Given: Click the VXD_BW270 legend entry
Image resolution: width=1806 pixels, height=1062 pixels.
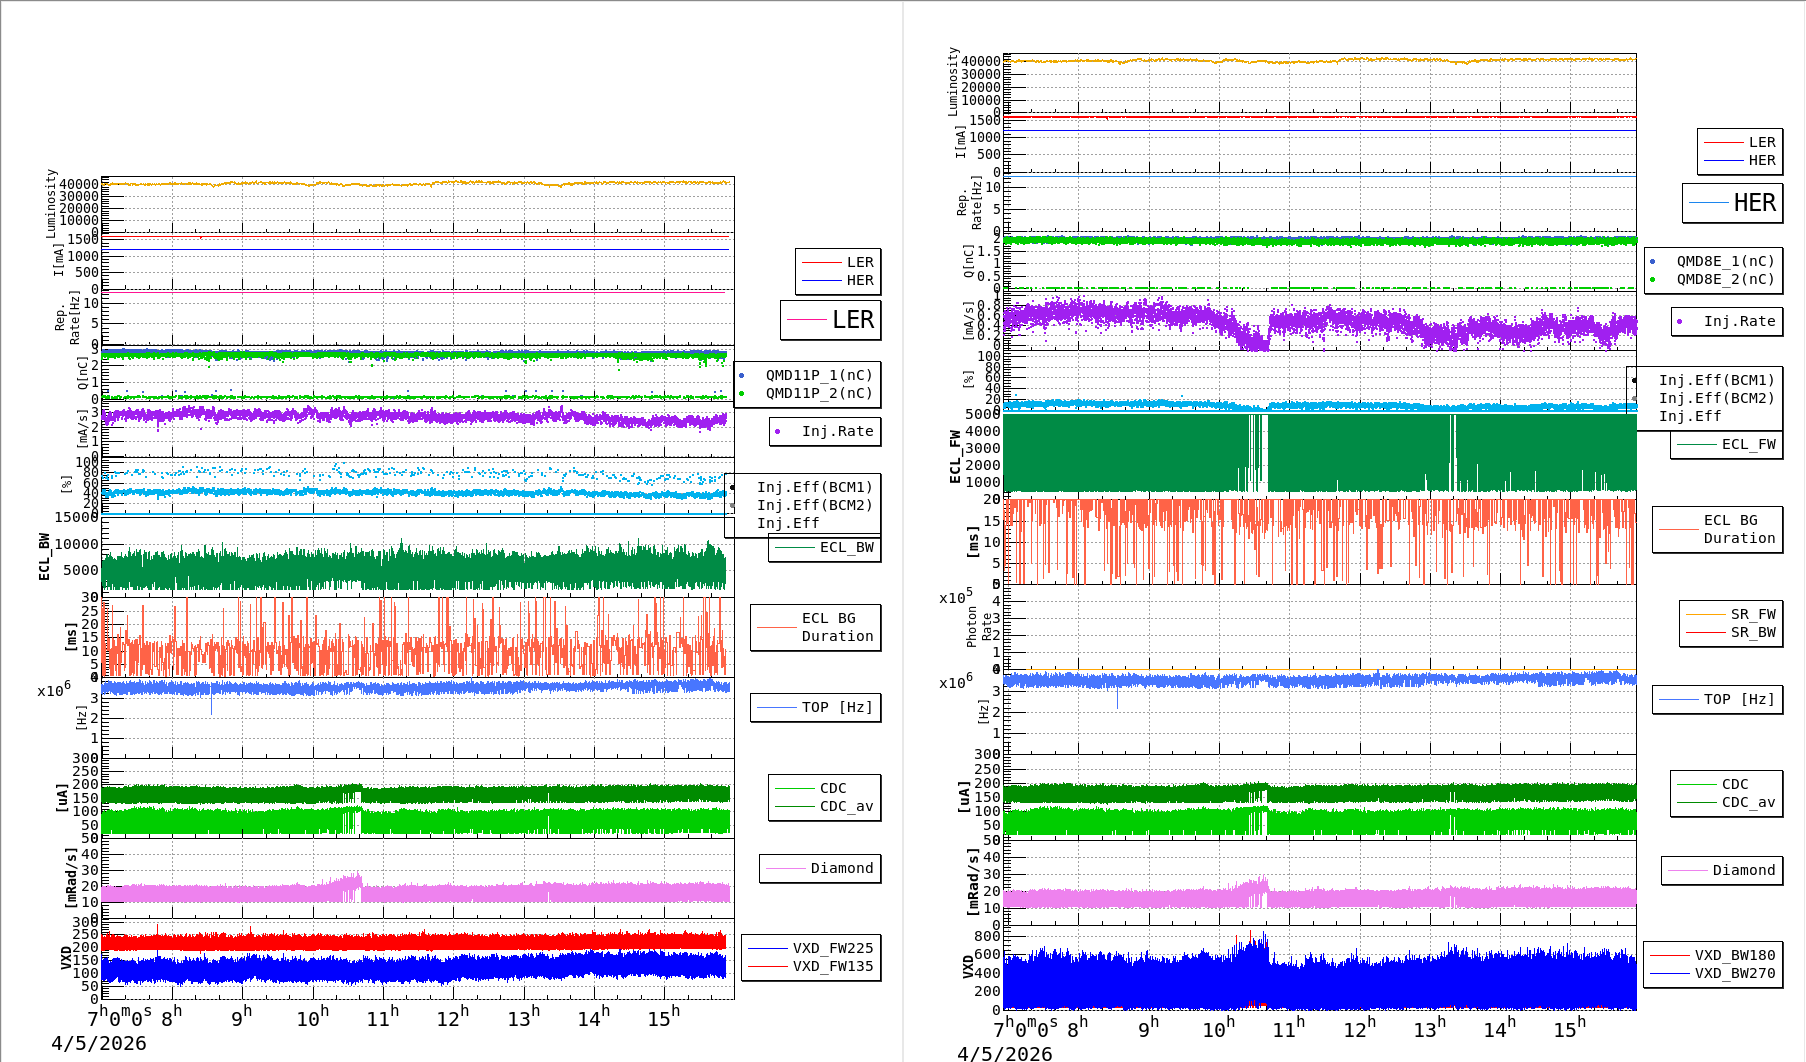Looking at the screenshot, I should coord(1734,973).
